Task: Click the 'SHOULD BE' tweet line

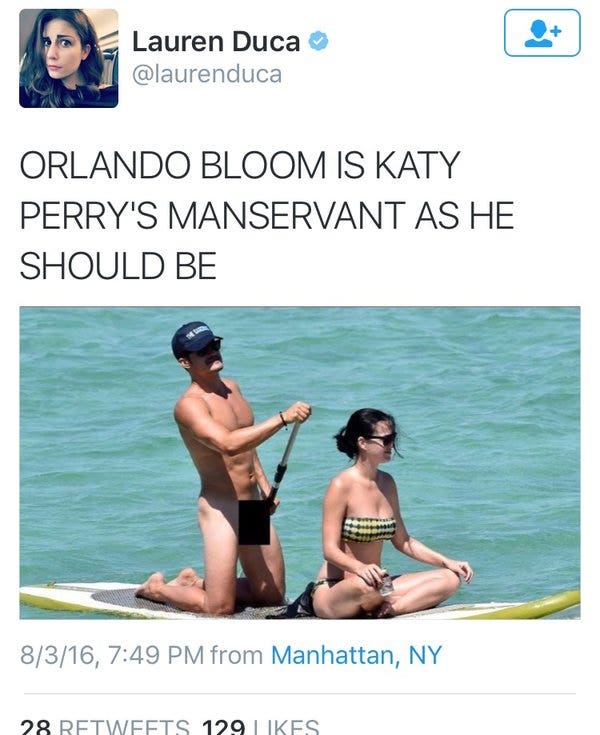Action: coord(118,265)
